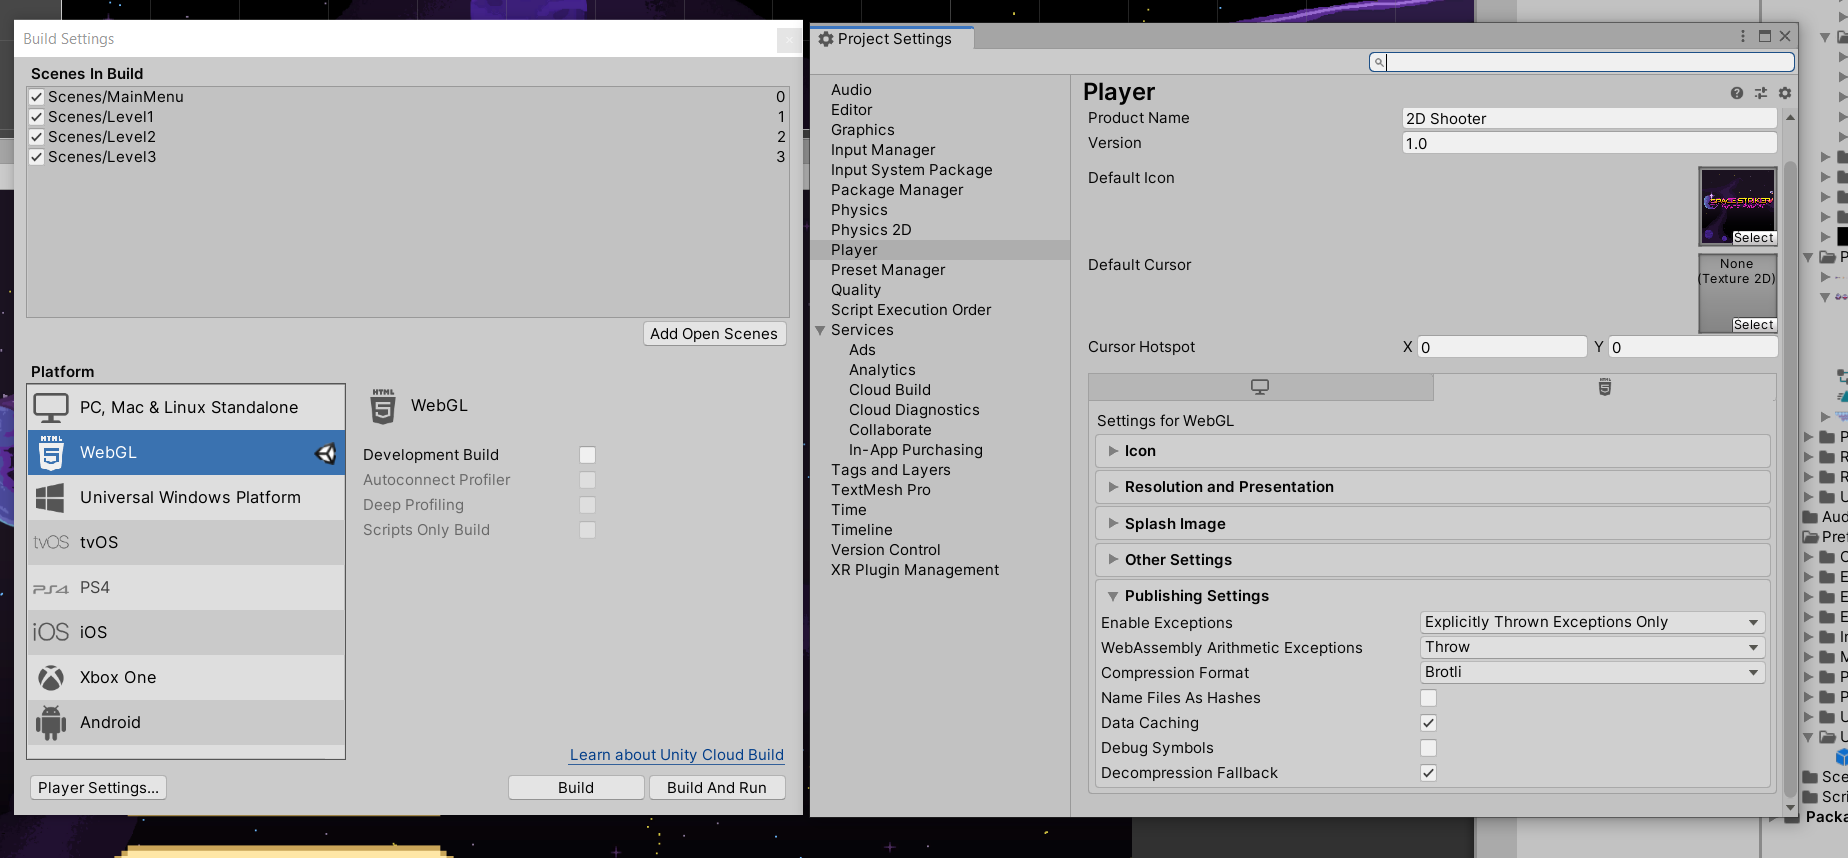The image size is (1848, 858).
Task: Uncheck the Scenes/Level2 scene
Action: [37, 137]
